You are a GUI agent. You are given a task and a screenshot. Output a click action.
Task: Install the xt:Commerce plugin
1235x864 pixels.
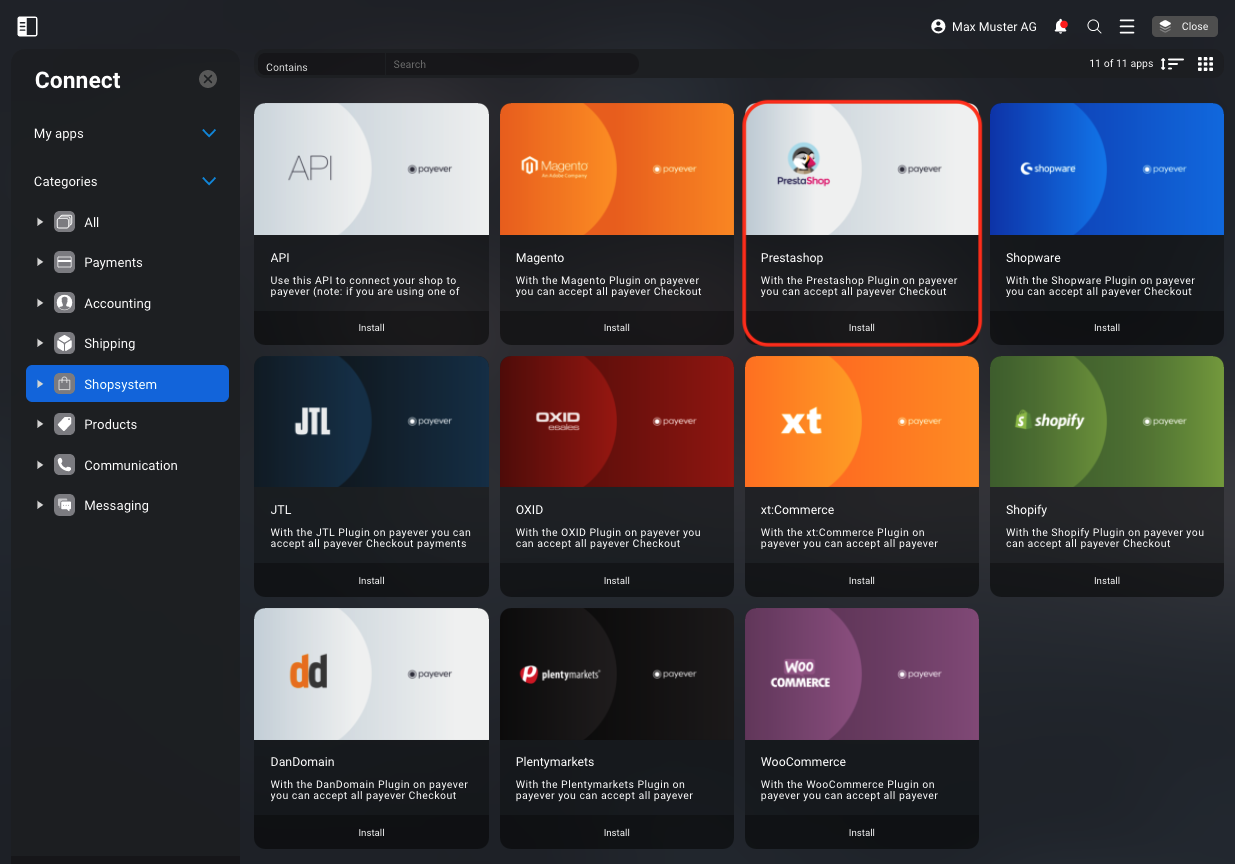pos(861,581)
